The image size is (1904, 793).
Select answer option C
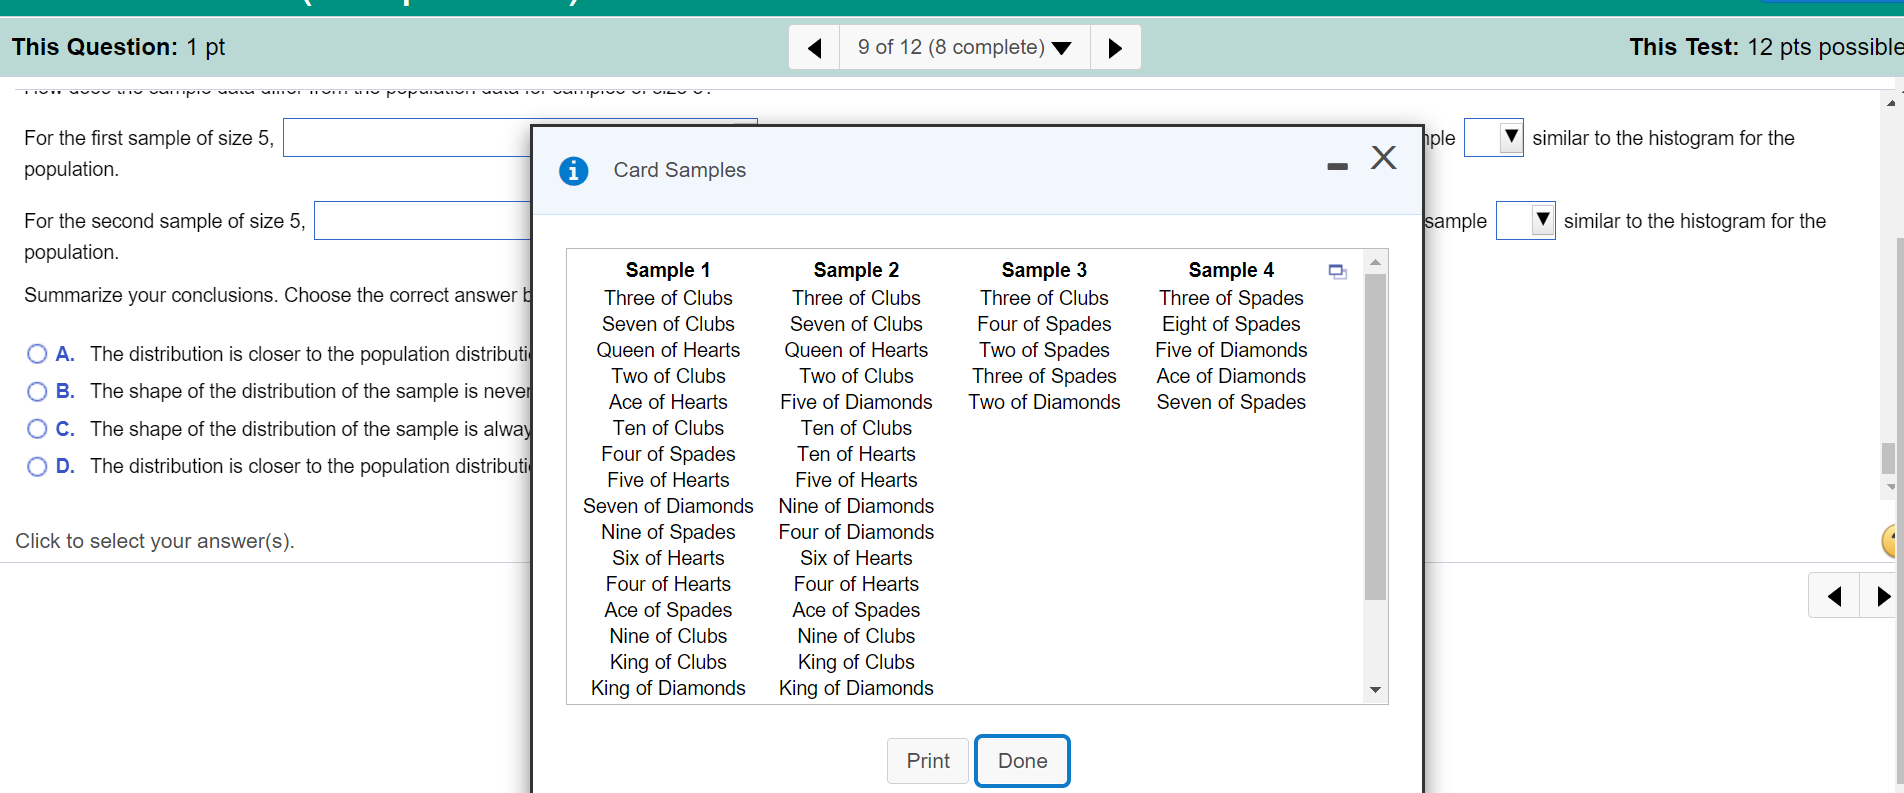37,429
